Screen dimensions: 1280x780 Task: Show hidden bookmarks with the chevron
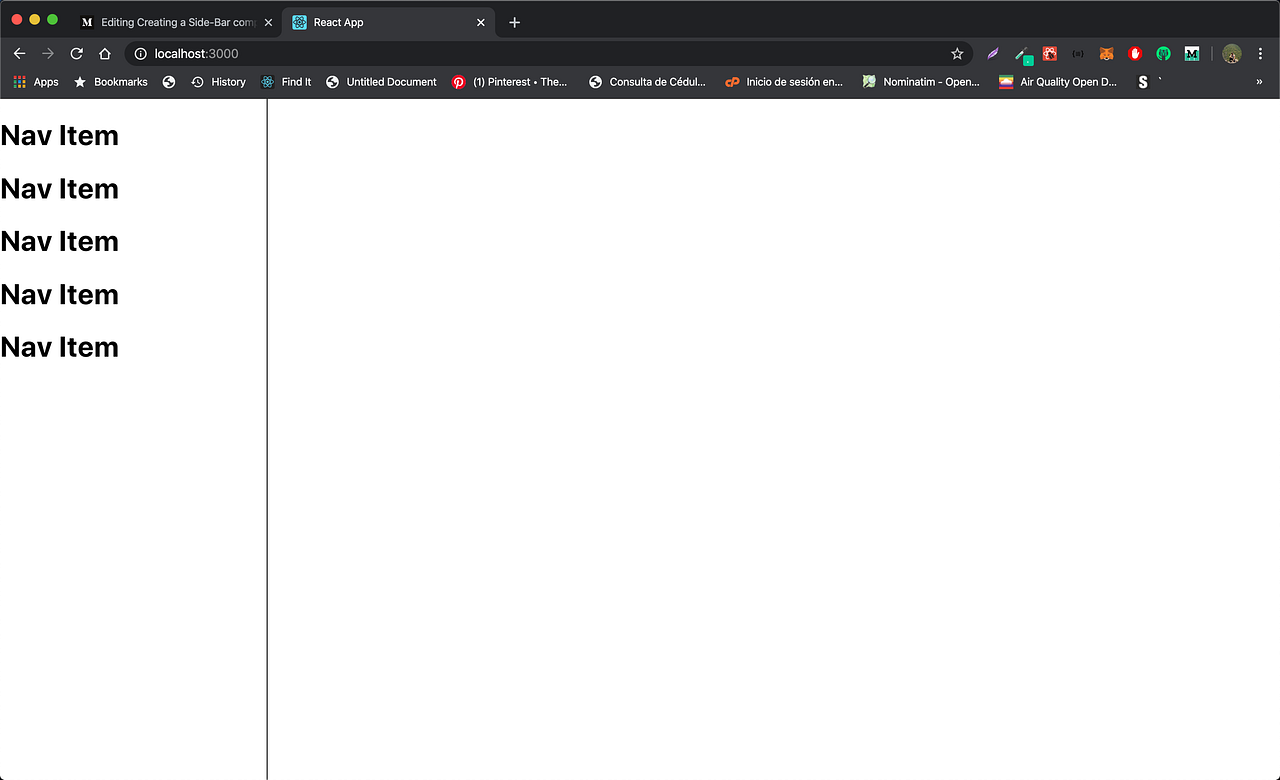1259,82
